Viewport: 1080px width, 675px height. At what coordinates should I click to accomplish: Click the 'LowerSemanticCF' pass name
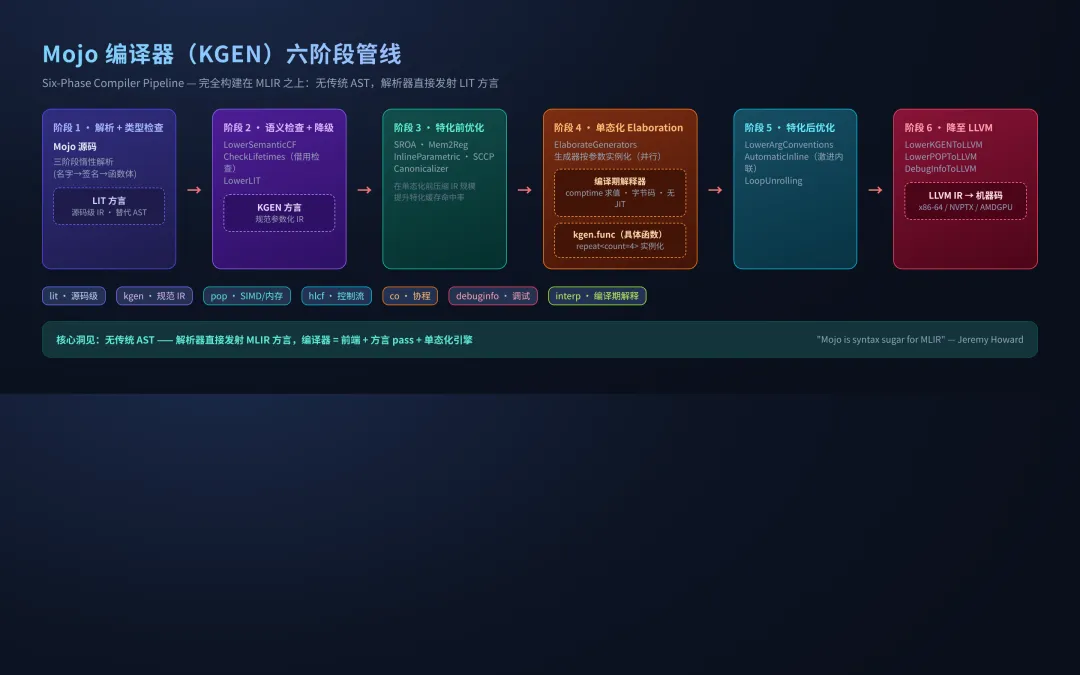point(260,145)
